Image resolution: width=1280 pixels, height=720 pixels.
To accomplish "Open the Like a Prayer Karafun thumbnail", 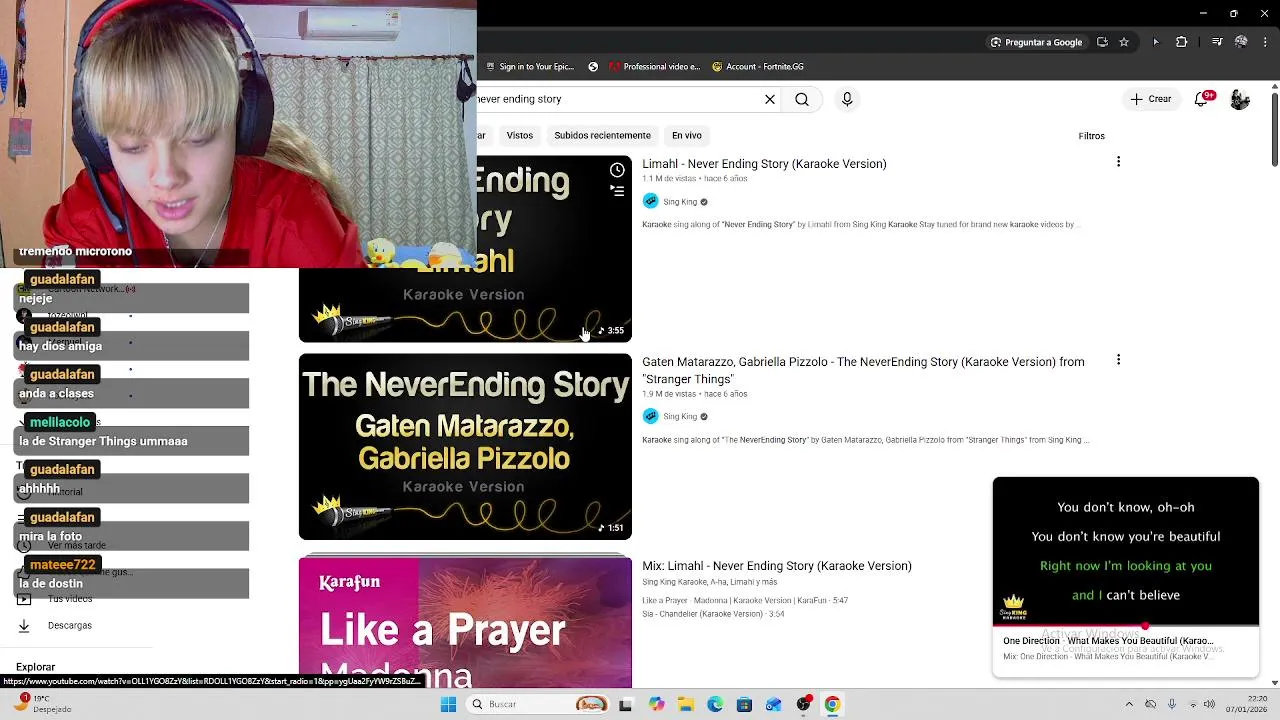I will click(x=465, y=622).
